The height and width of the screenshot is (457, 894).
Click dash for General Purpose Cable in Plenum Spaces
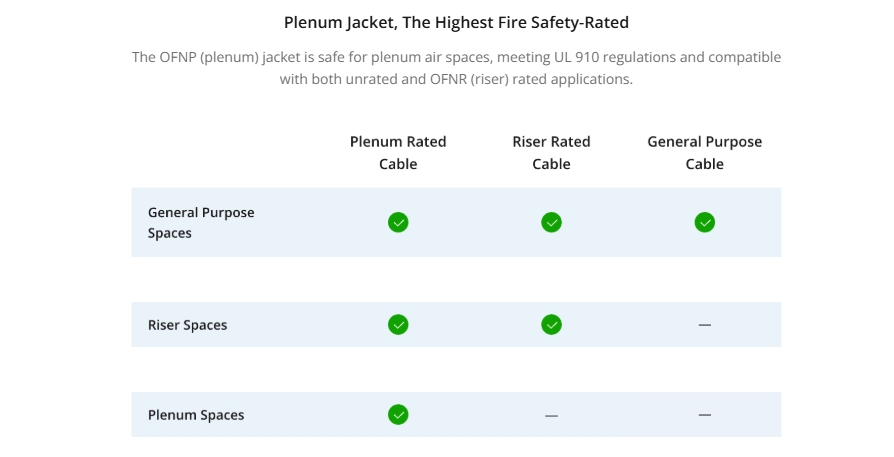(705, 415)
